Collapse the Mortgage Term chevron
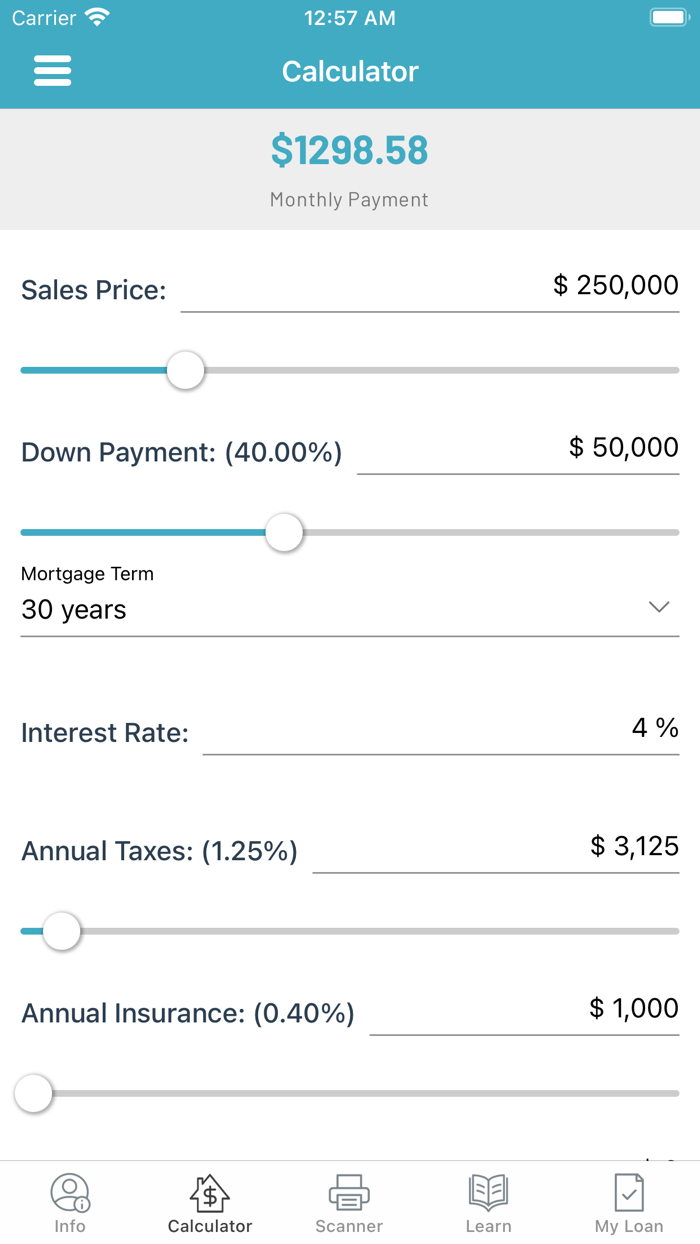Screen dimensions: 700x1244 coord(657,606)
